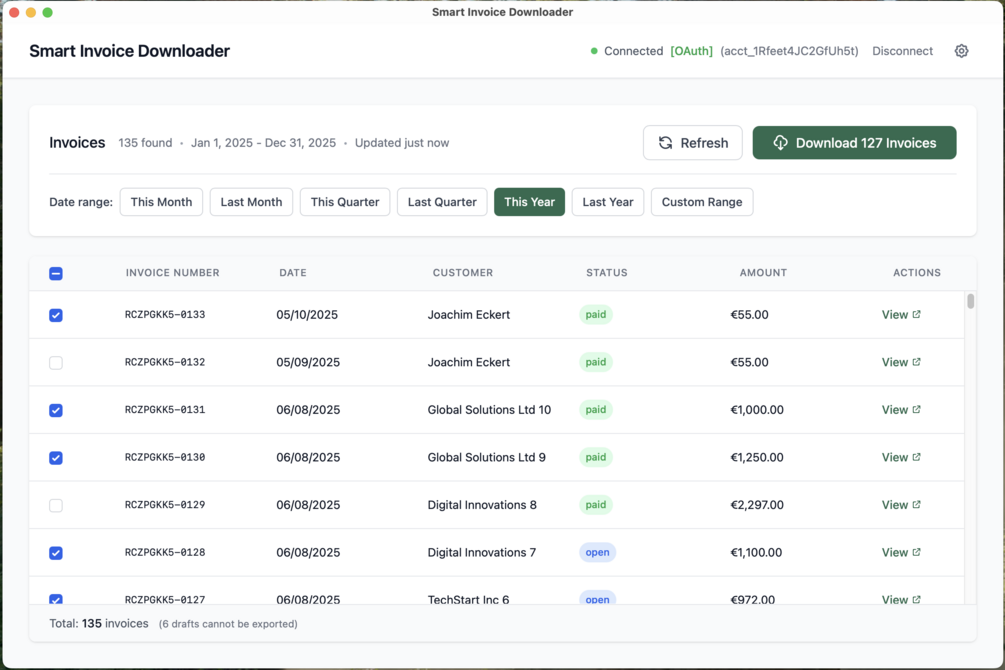Open external link icon for invoice 0130
Image resolution: width=1005 pixels, height=670 pixels.
click(917, 456)
